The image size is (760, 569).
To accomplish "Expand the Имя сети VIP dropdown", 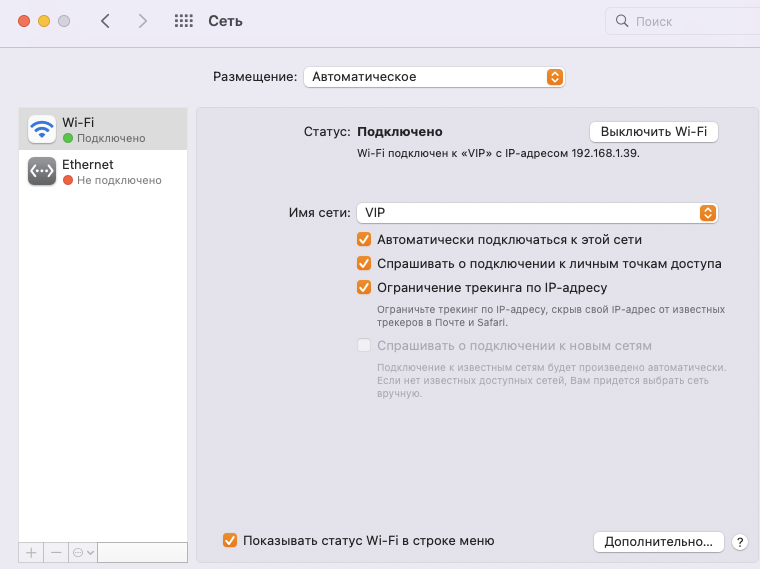I will [x=537, y=213].
